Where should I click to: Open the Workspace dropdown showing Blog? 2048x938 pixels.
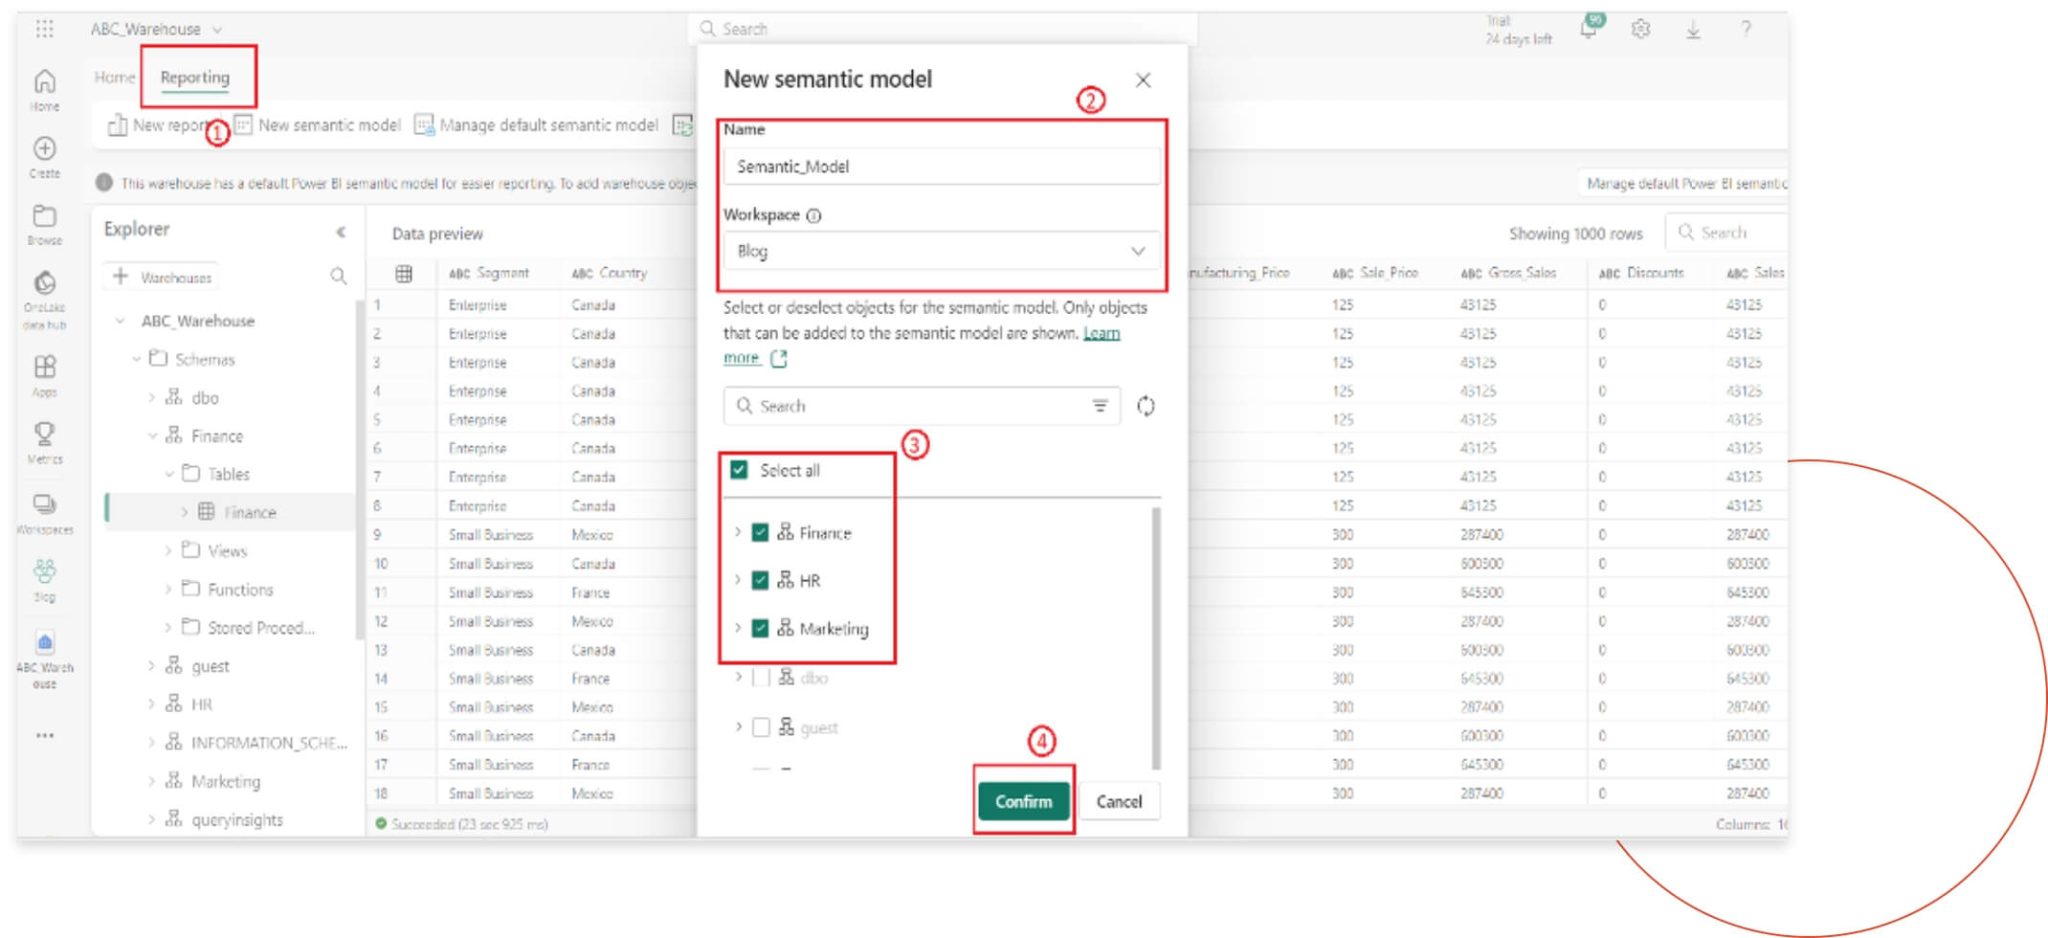coord(942,251)
